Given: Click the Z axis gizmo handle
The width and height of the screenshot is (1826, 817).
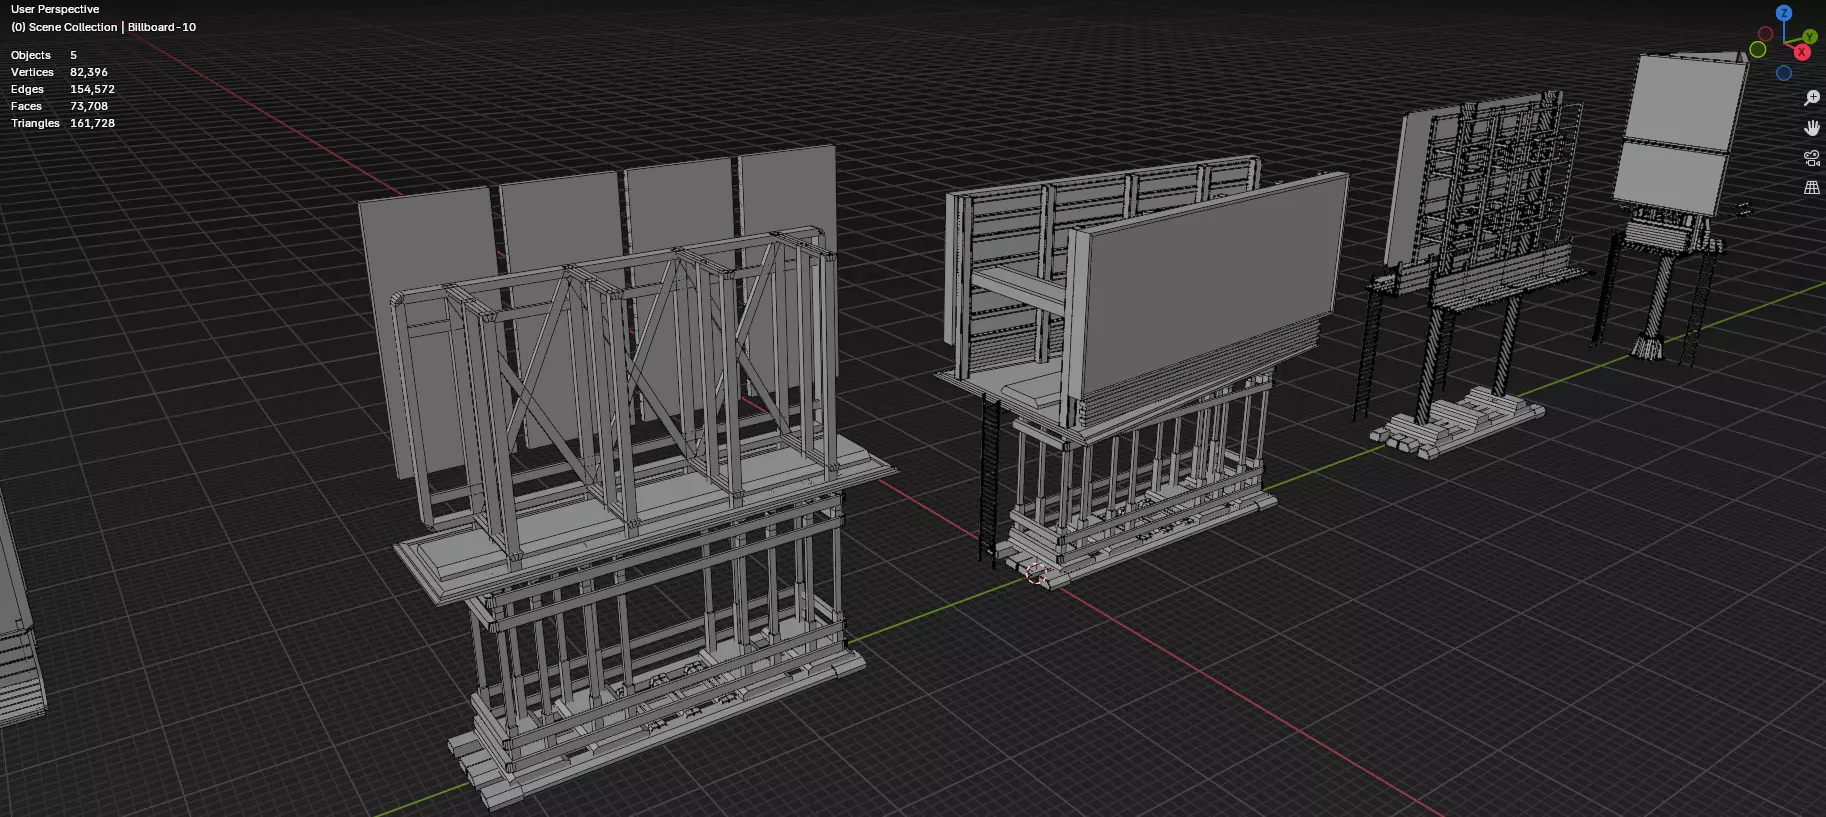Looking at the screenshot, I should pos(1783,13).
